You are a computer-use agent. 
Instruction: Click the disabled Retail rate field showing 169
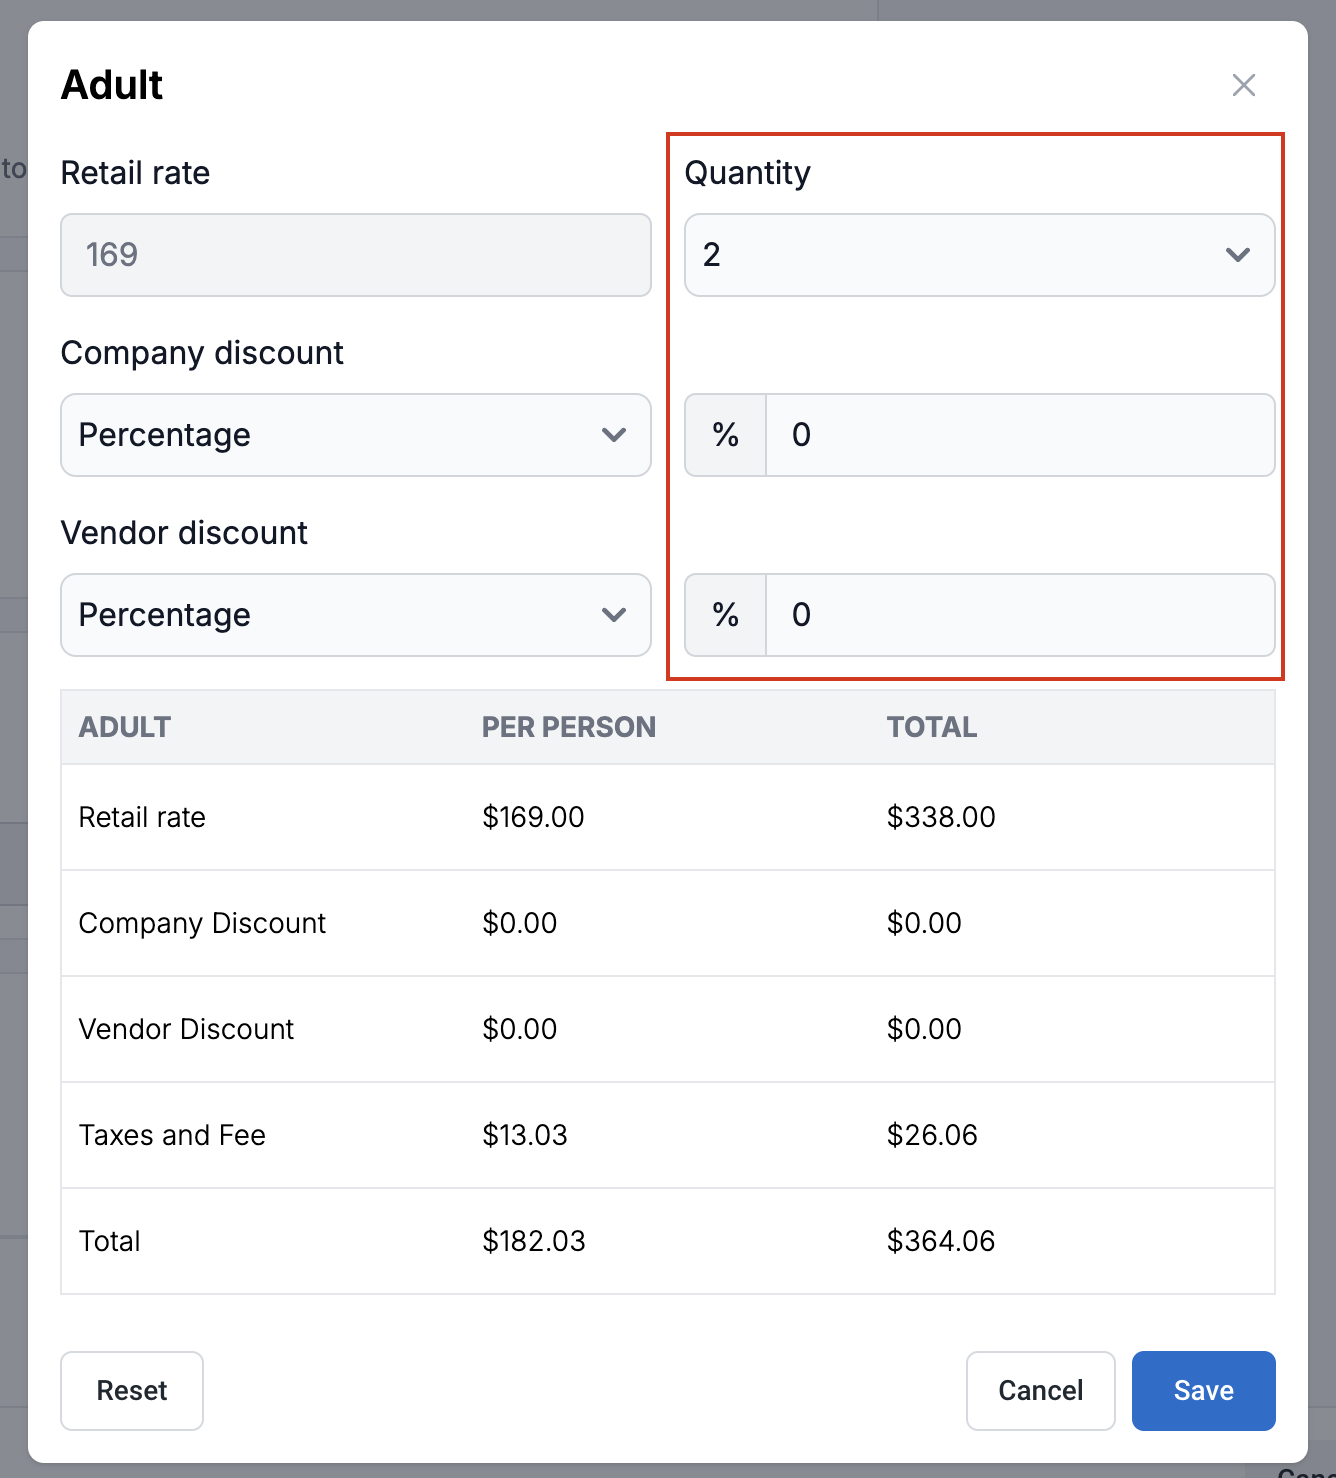coord(355,255)
